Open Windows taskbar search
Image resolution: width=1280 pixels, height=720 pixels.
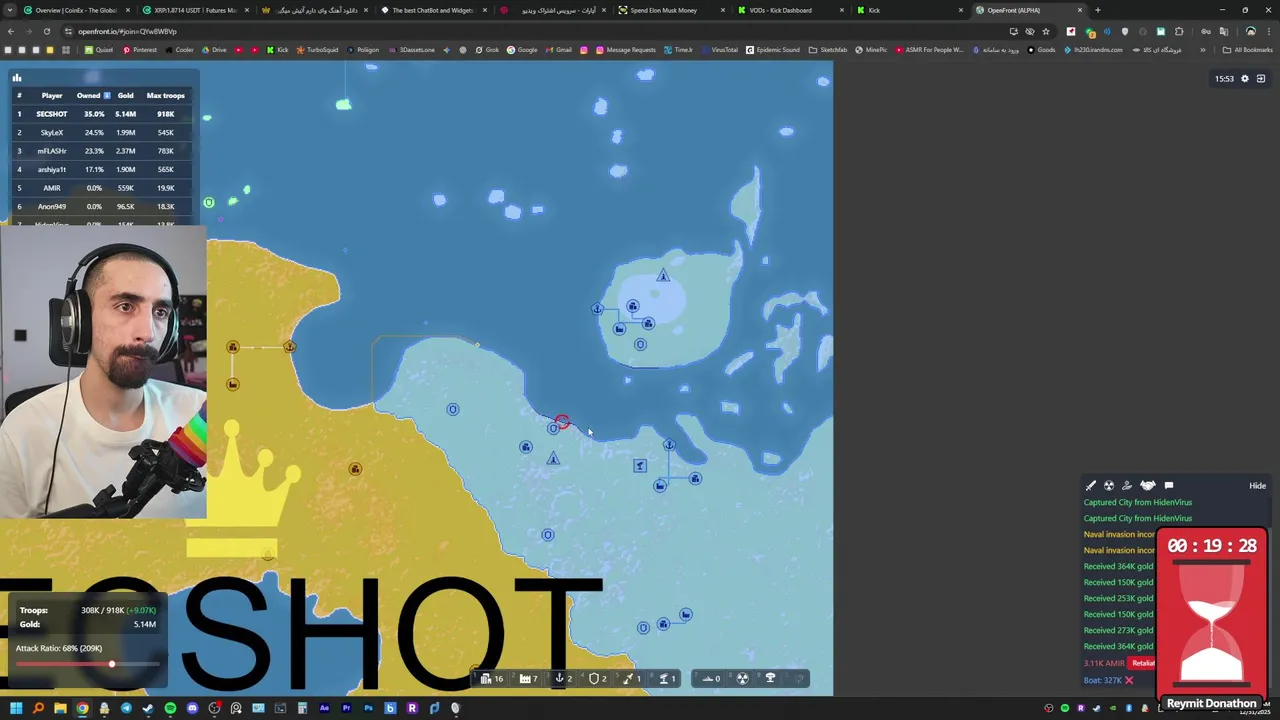38,709
